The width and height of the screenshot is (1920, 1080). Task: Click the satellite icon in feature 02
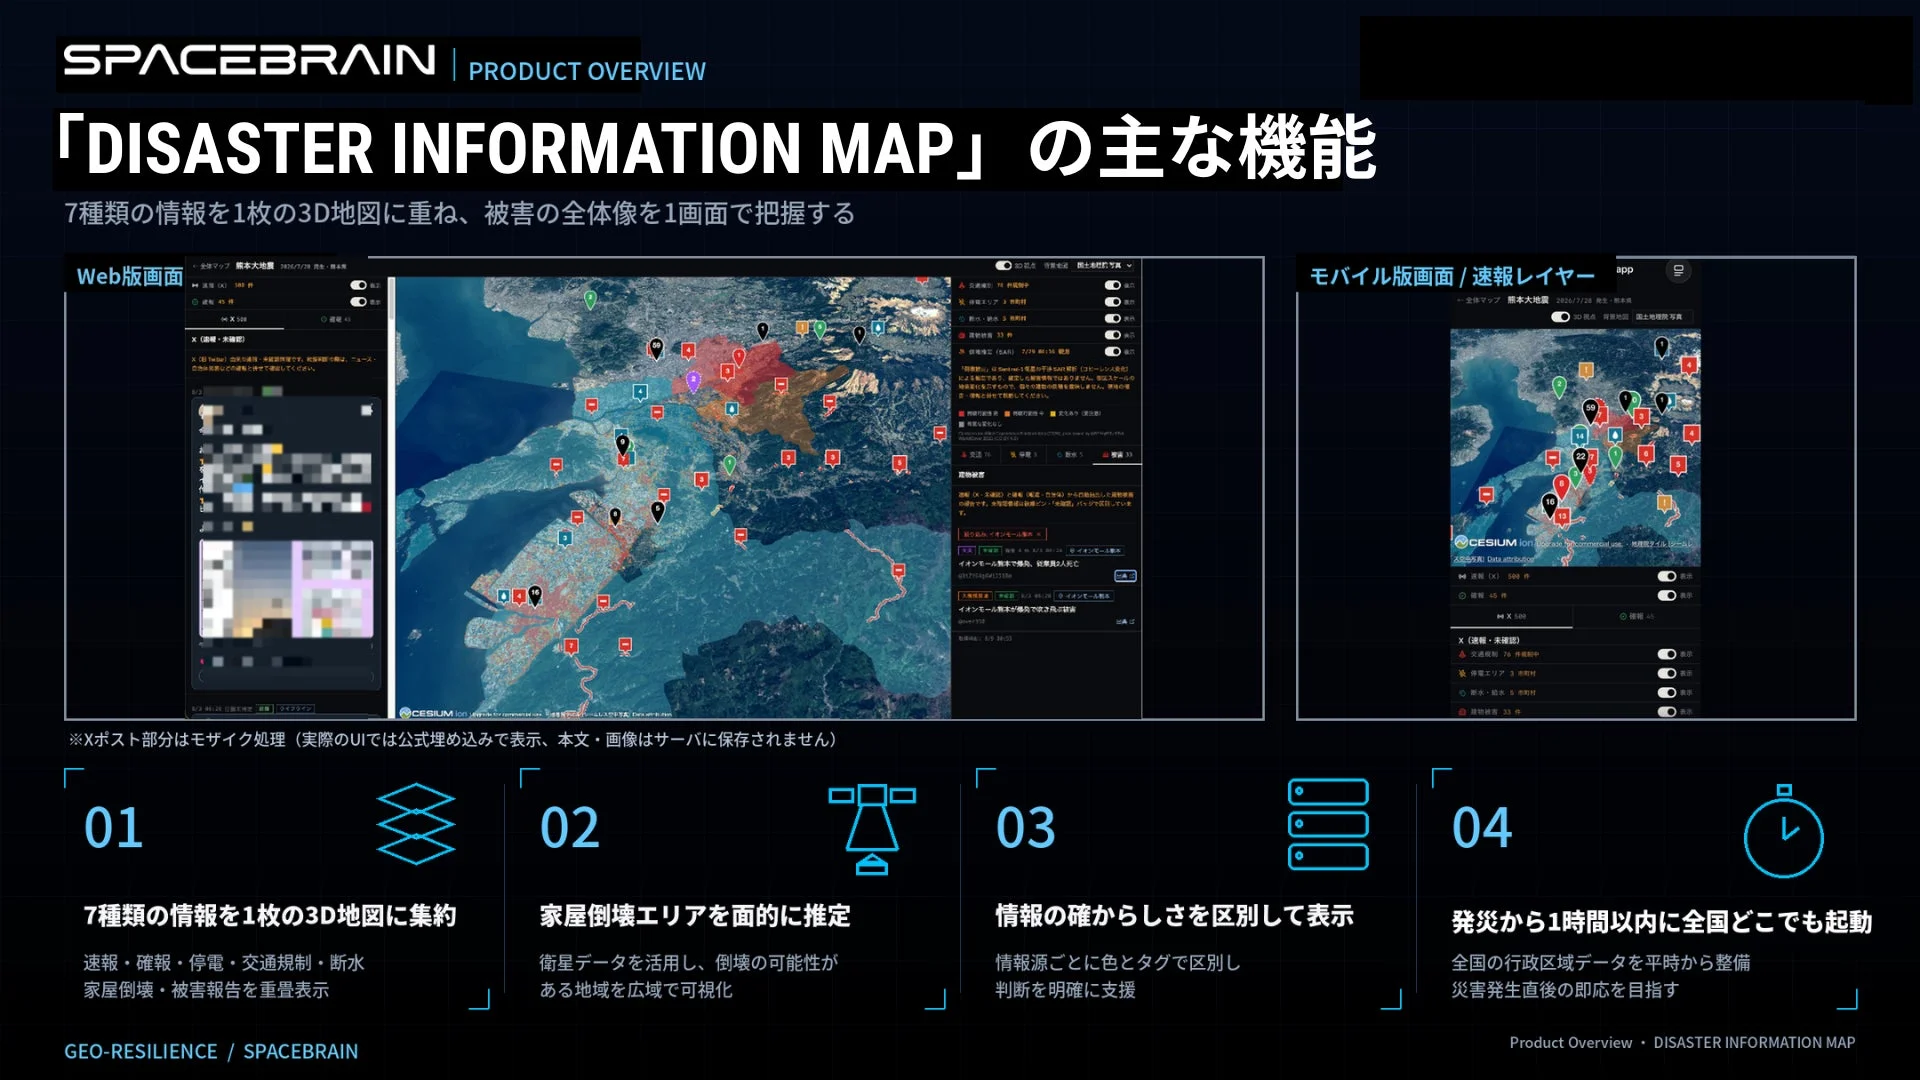[x=872, y=829]
